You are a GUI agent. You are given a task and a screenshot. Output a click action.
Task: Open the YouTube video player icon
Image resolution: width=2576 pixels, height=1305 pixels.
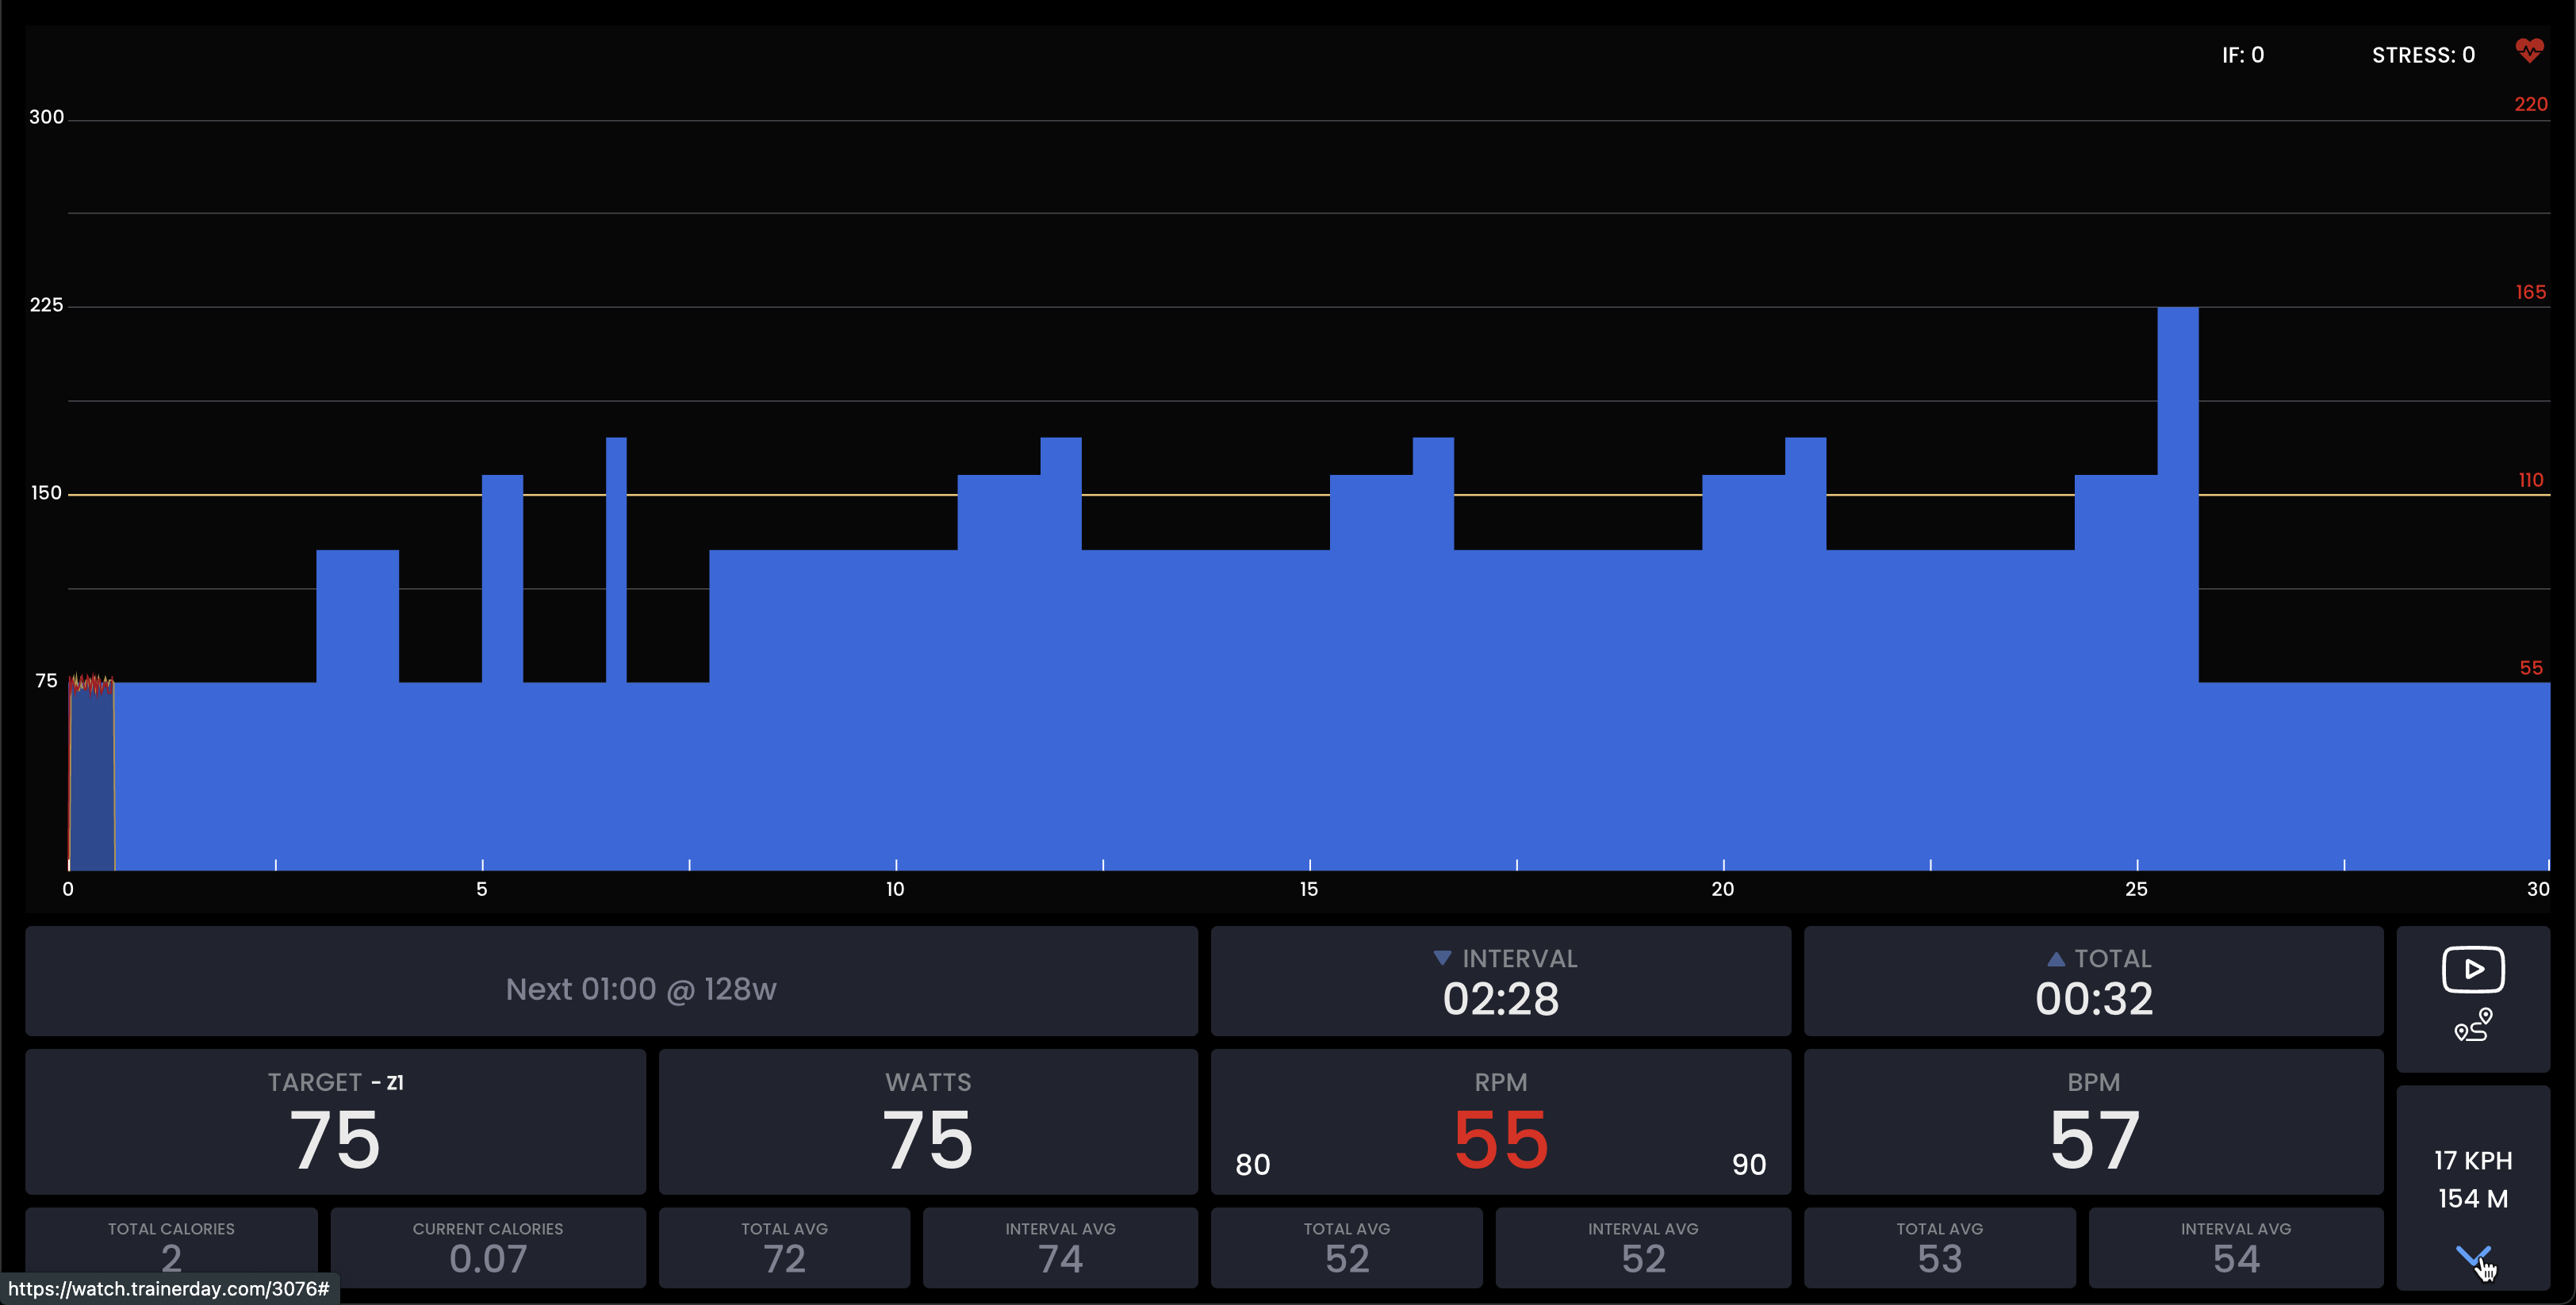(2473, 969)
